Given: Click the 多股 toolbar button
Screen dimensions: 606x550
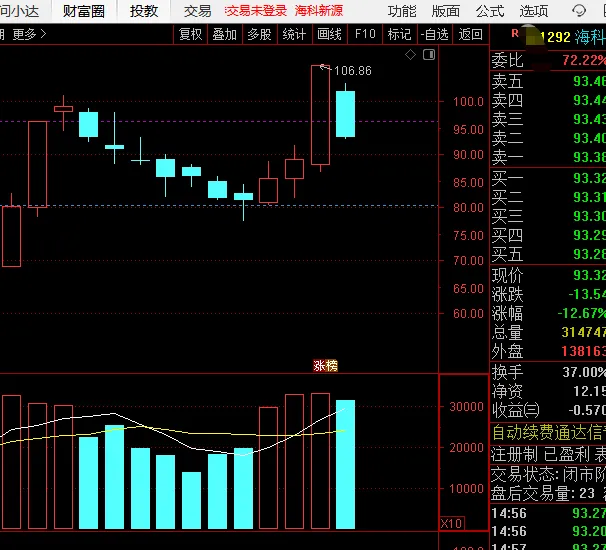Looking at the screenshot, I should pos(259,34).
